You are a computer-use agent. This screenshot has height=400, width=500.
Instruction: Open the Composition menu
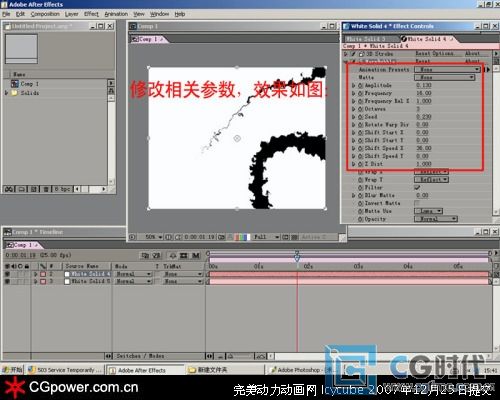45,14
